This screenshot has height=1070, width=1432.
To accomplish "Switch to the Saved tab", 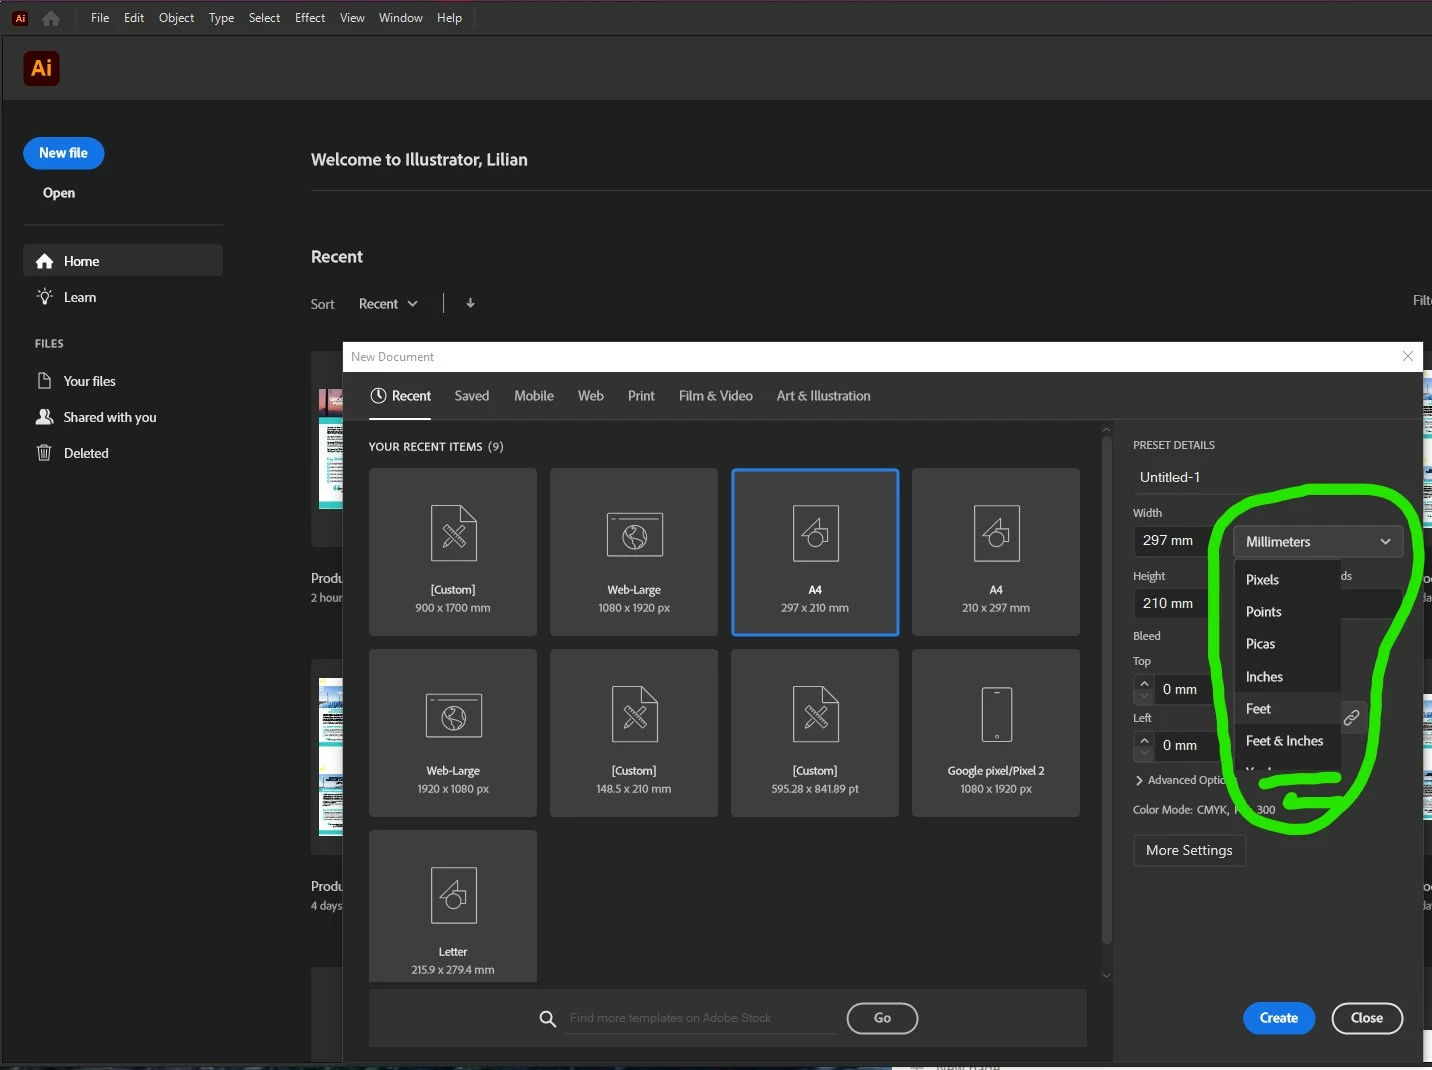I will click(x=472, y=396).
